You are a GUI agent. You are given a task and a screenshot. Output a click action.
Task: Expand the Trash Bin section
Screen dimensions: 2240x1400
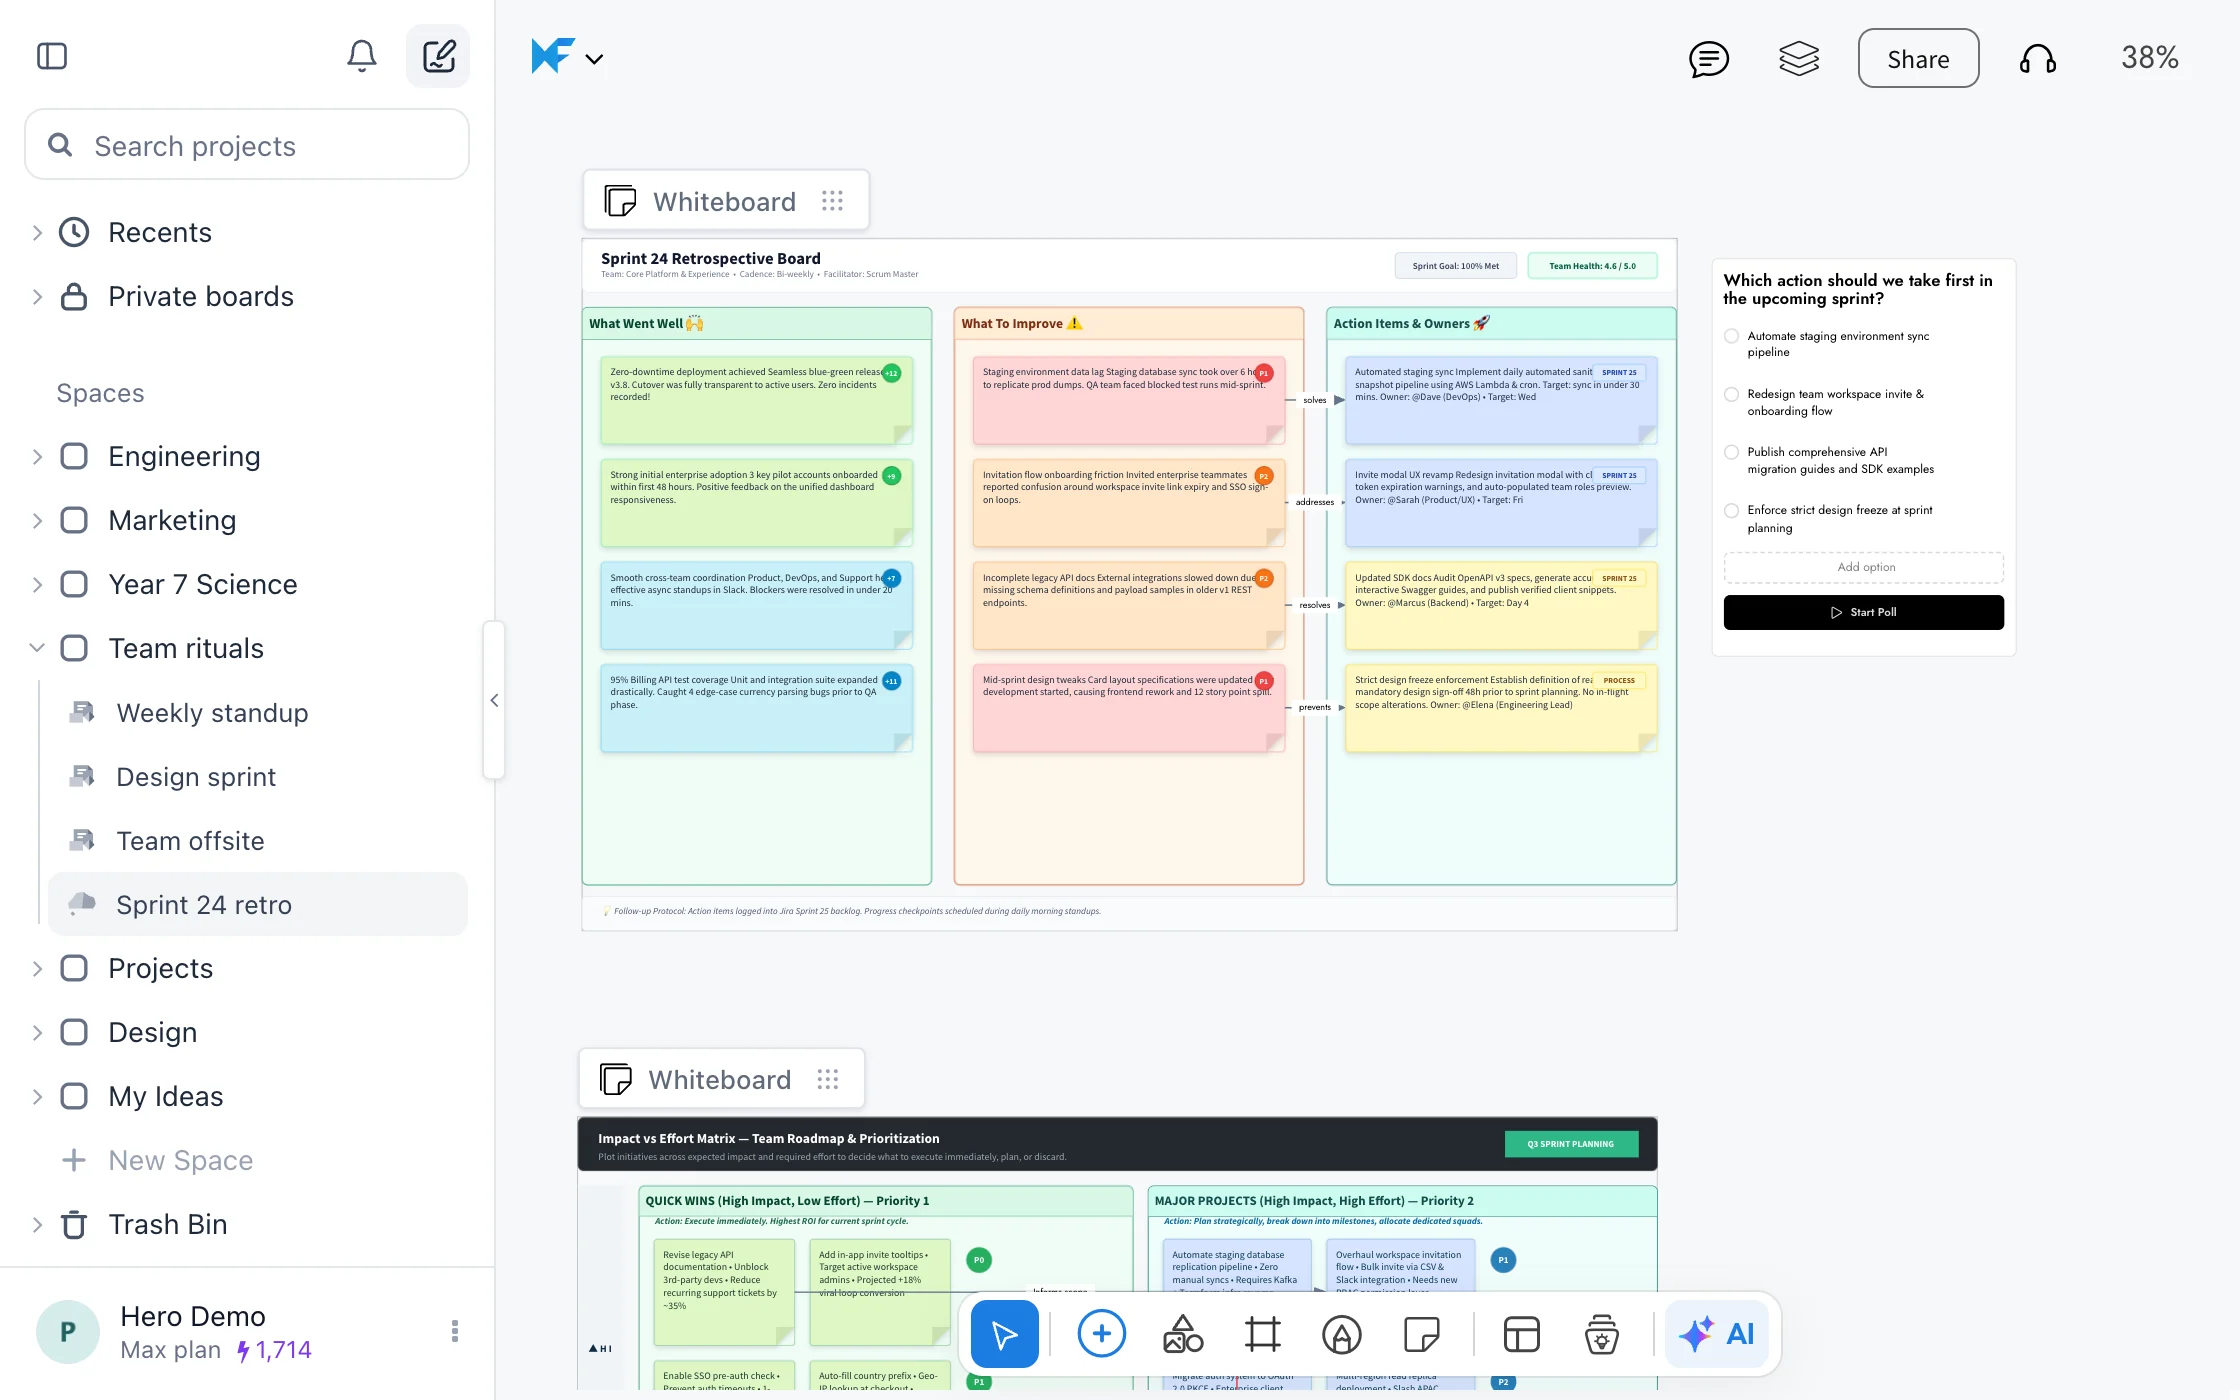point(37,1224)
